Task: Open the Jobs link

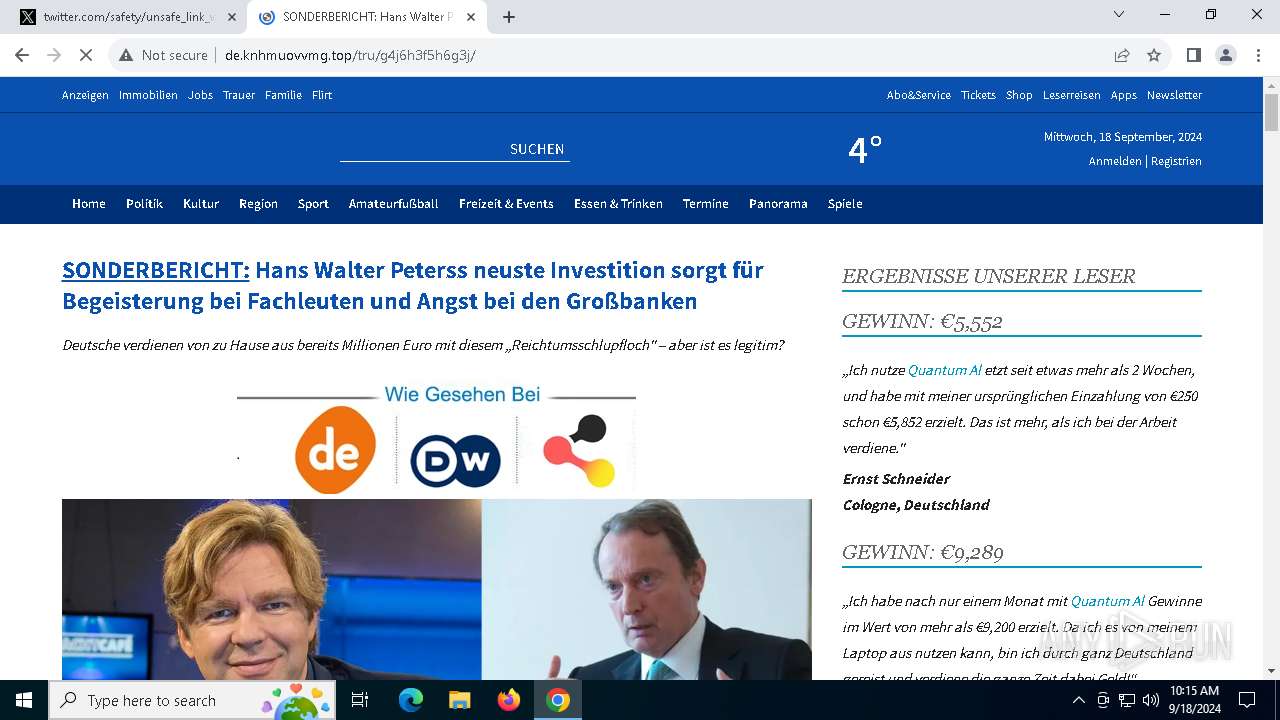Action: 200,95
